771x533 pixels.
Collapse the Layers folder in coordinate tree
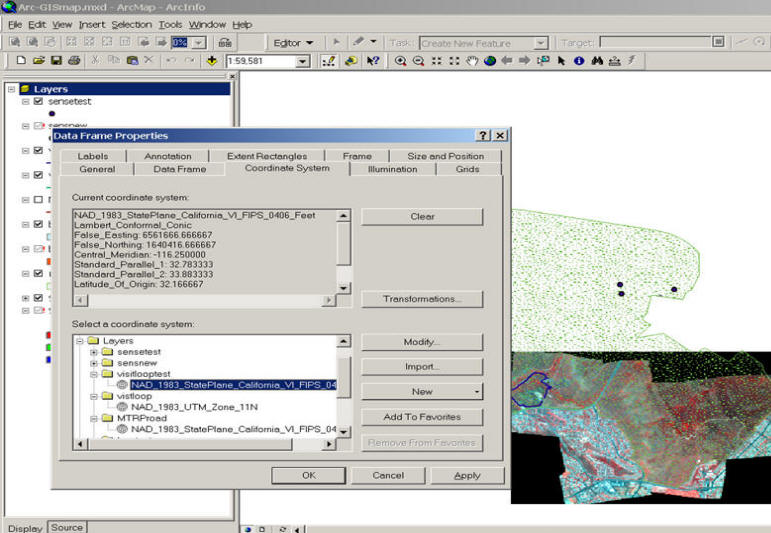pyautogui.click(x=80, y=341)
